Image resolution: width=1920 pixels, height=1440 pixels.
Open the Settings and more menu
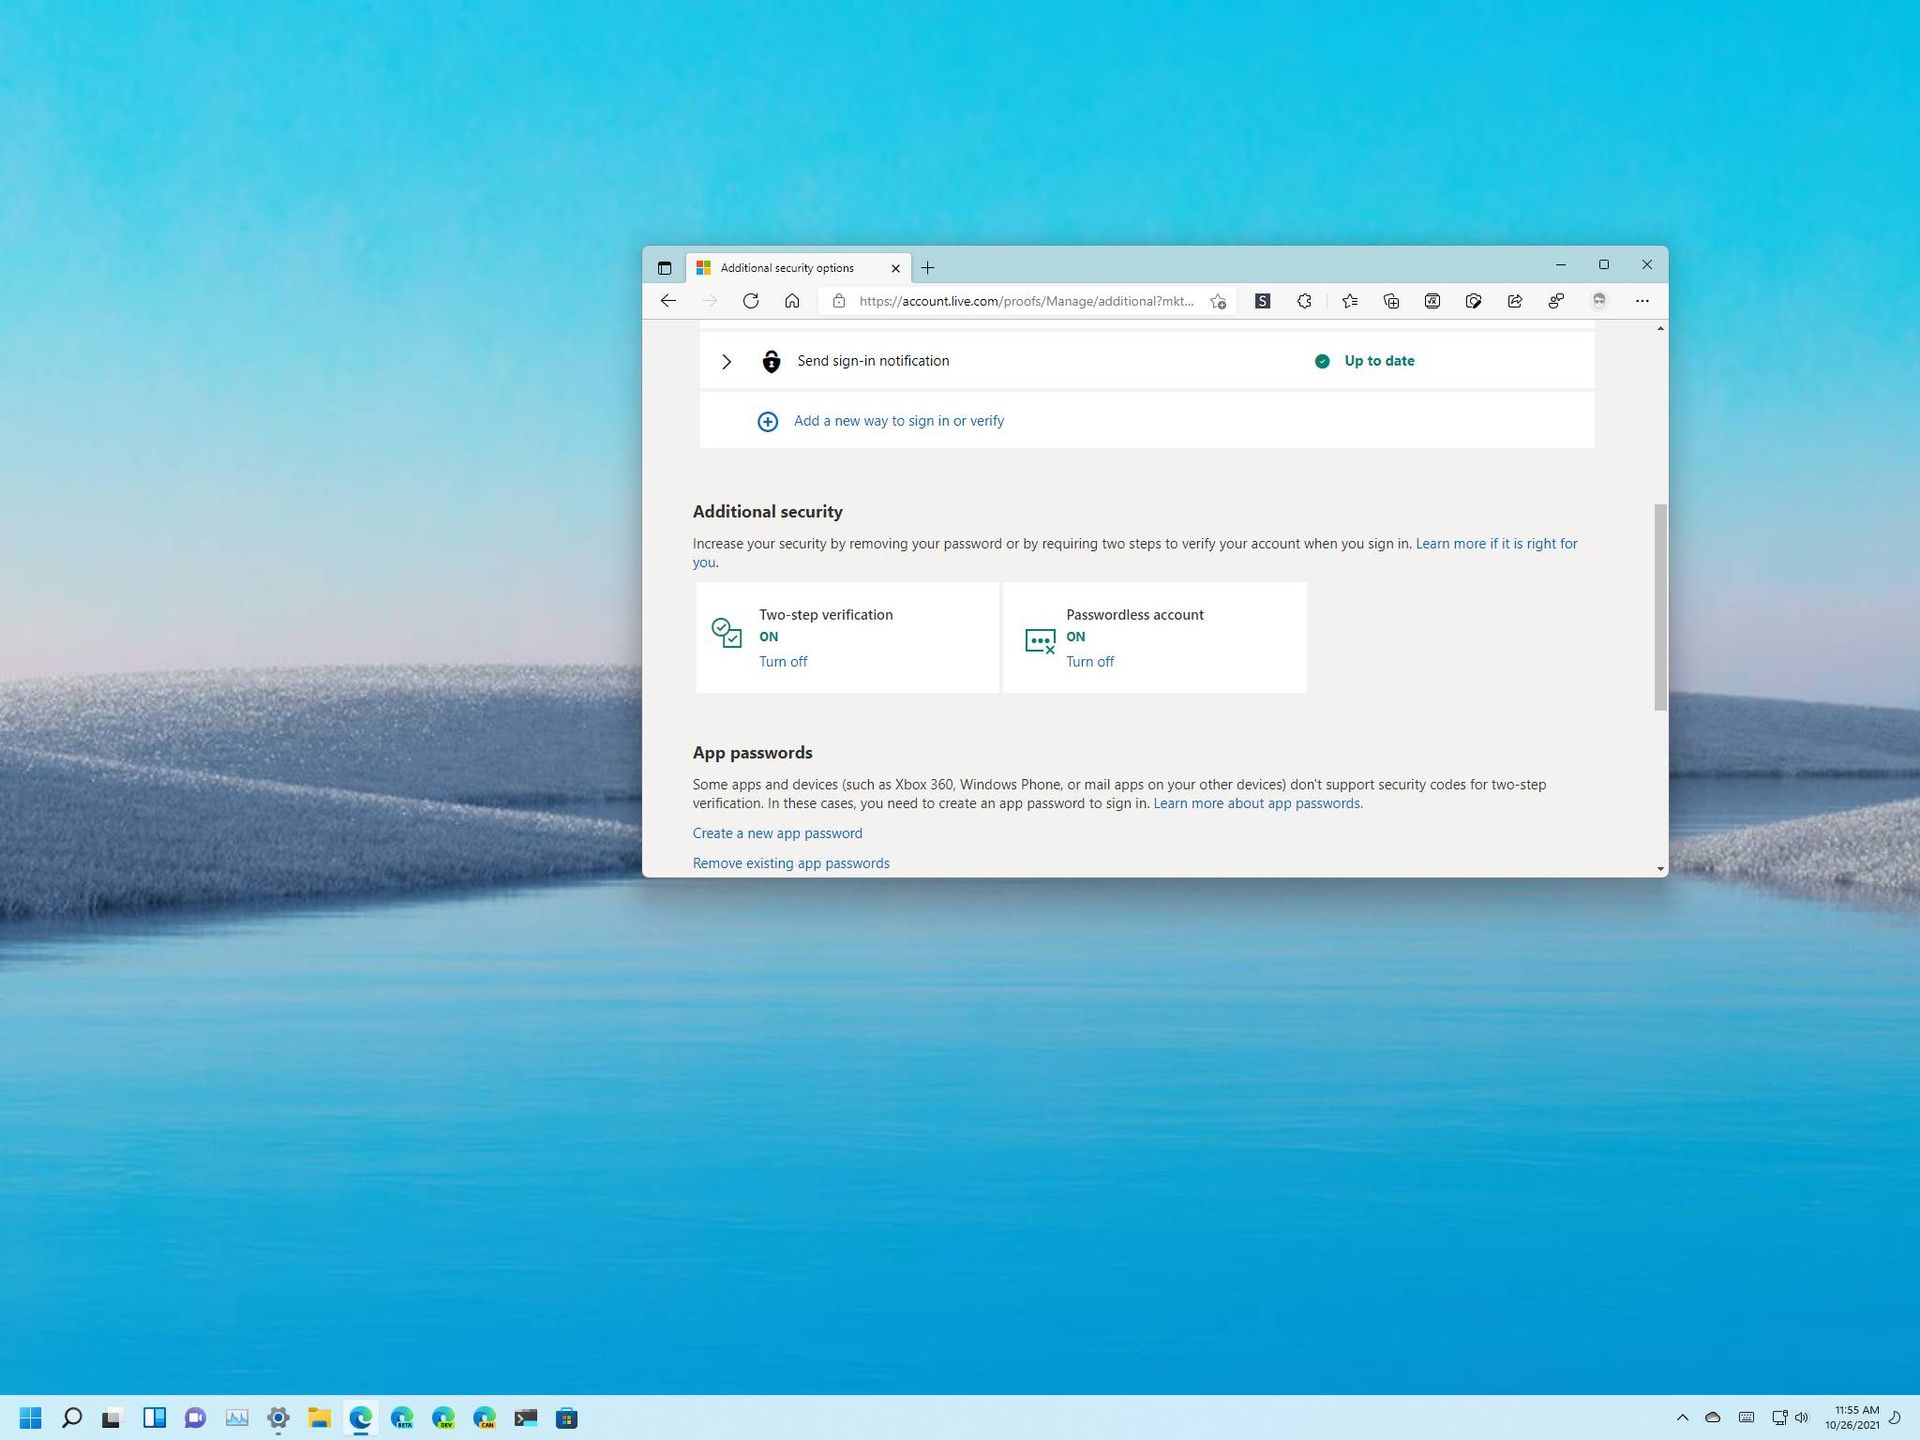[1643, 300]
